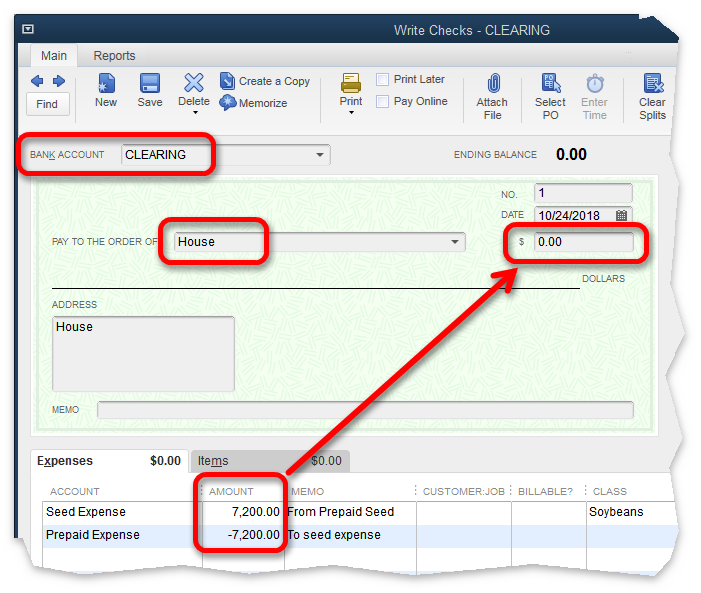Click Clear Splits icon
The image size is (701, 593).
coord(653,83)
